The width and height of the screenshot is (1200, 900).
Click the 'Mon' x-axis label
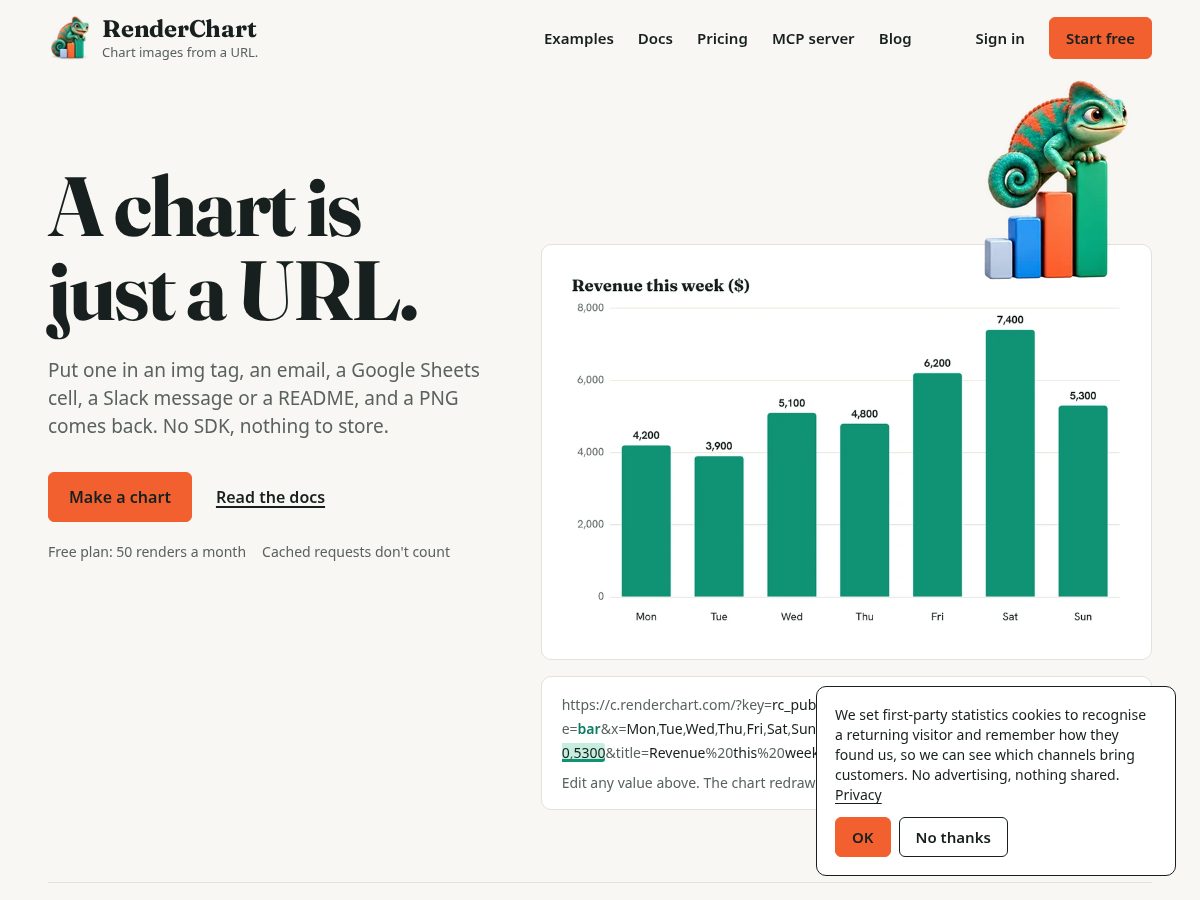[646, 616]
